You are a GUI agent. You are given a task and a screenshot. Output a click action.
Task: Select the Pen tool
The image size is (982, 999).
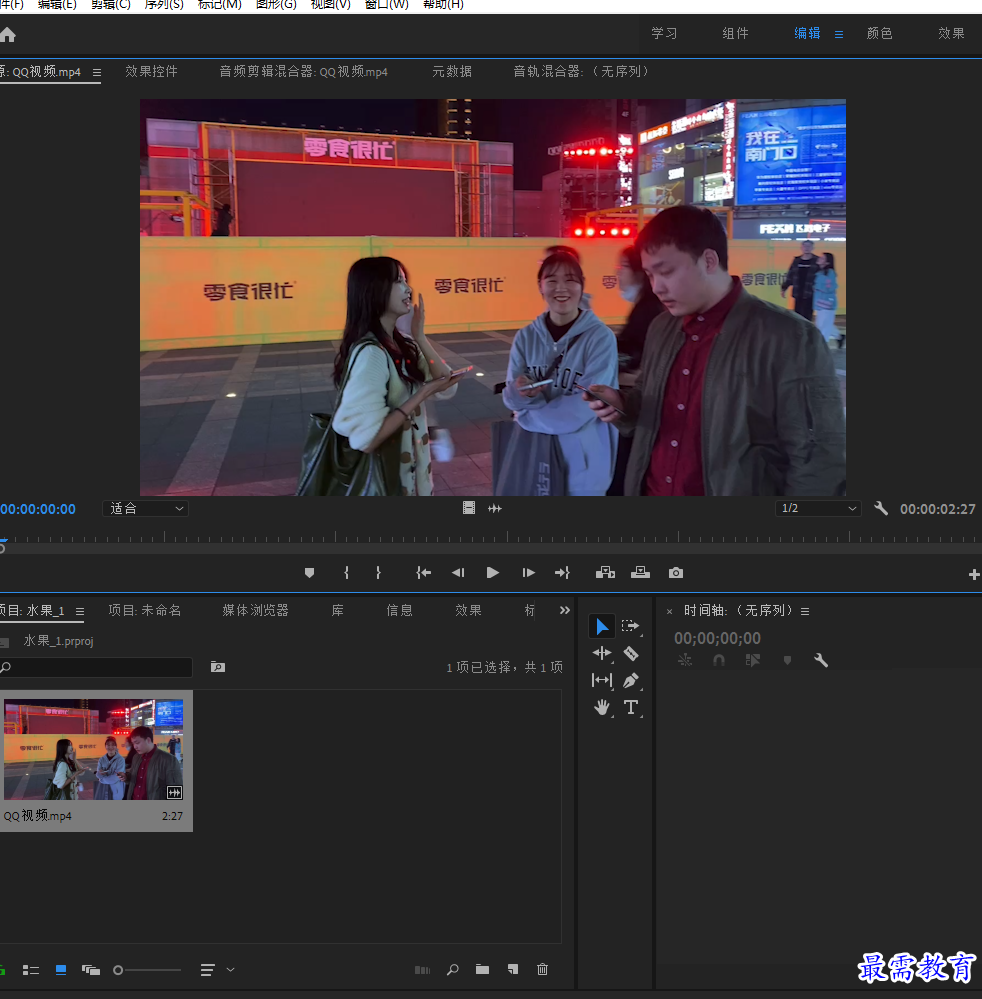tap(630, 680)
